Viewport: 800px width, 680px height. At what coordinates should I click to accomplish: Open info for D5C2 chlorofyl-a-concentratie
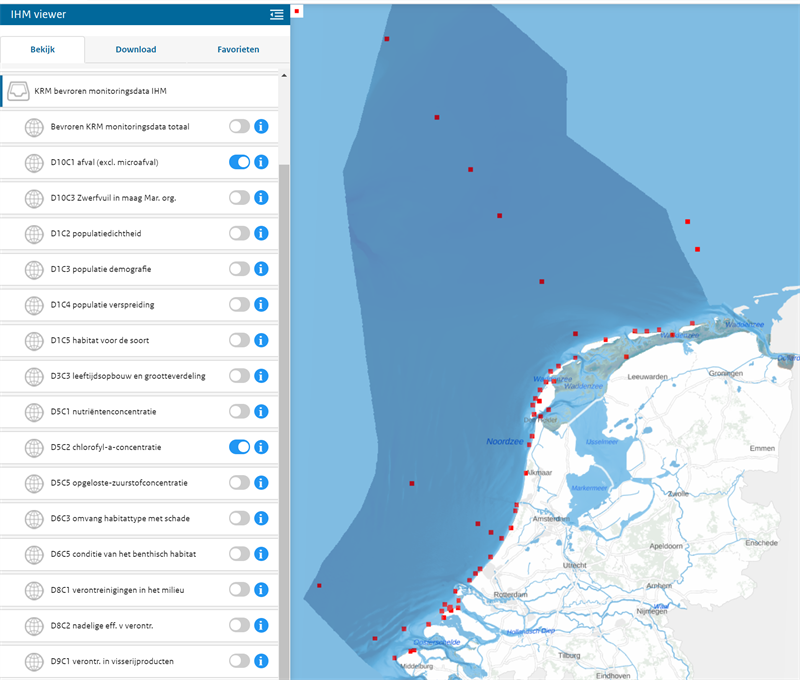click(x=261, y=447)
